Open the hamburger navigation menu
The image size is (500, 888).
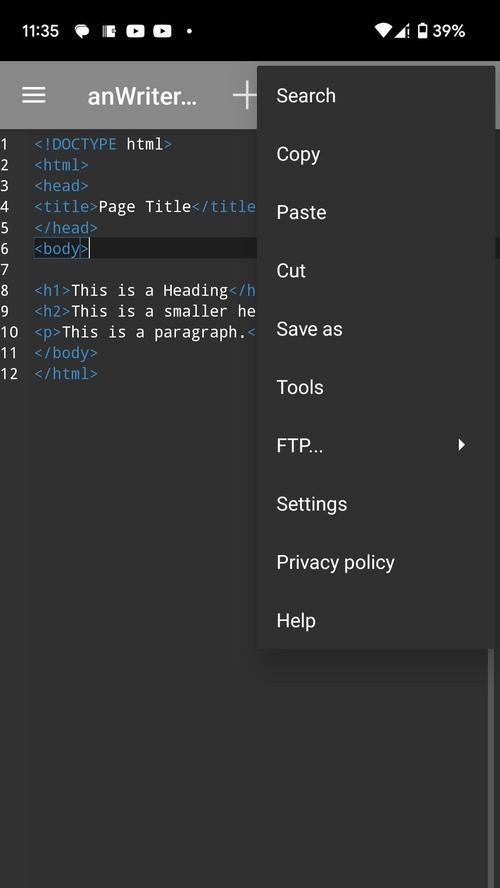point(33,96)
